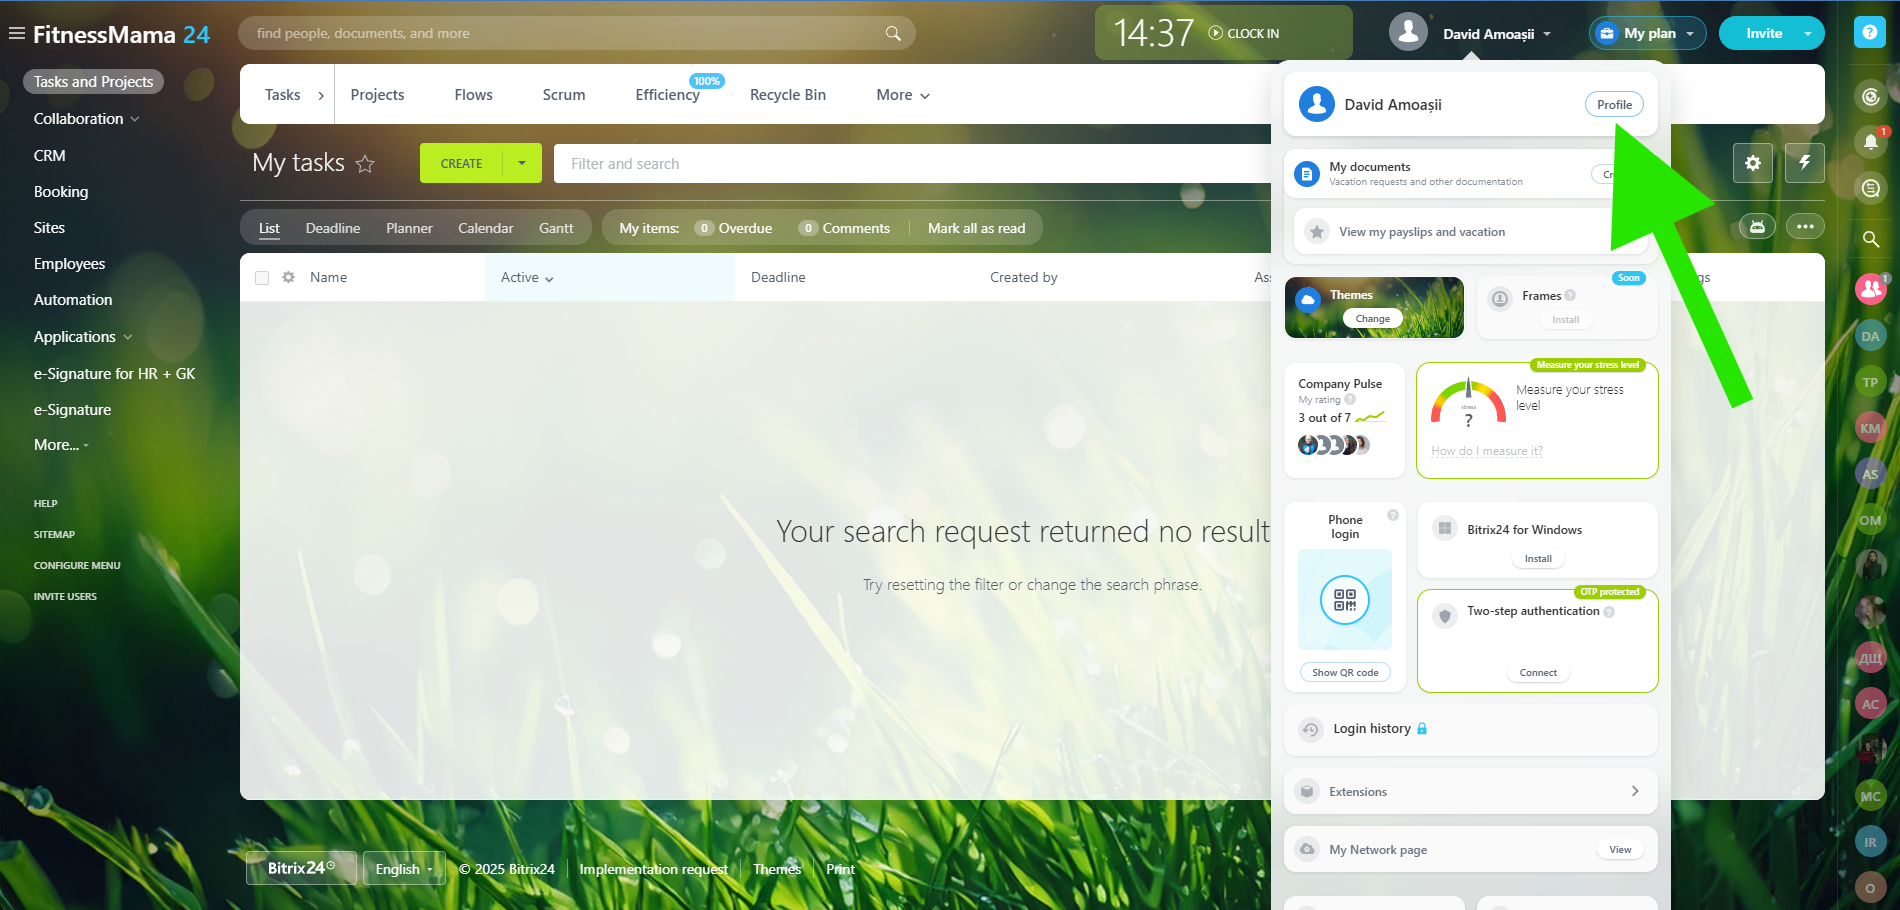Star My tasks as favorite
Screen dimensions: 1900x910
[x=365, y=164]
